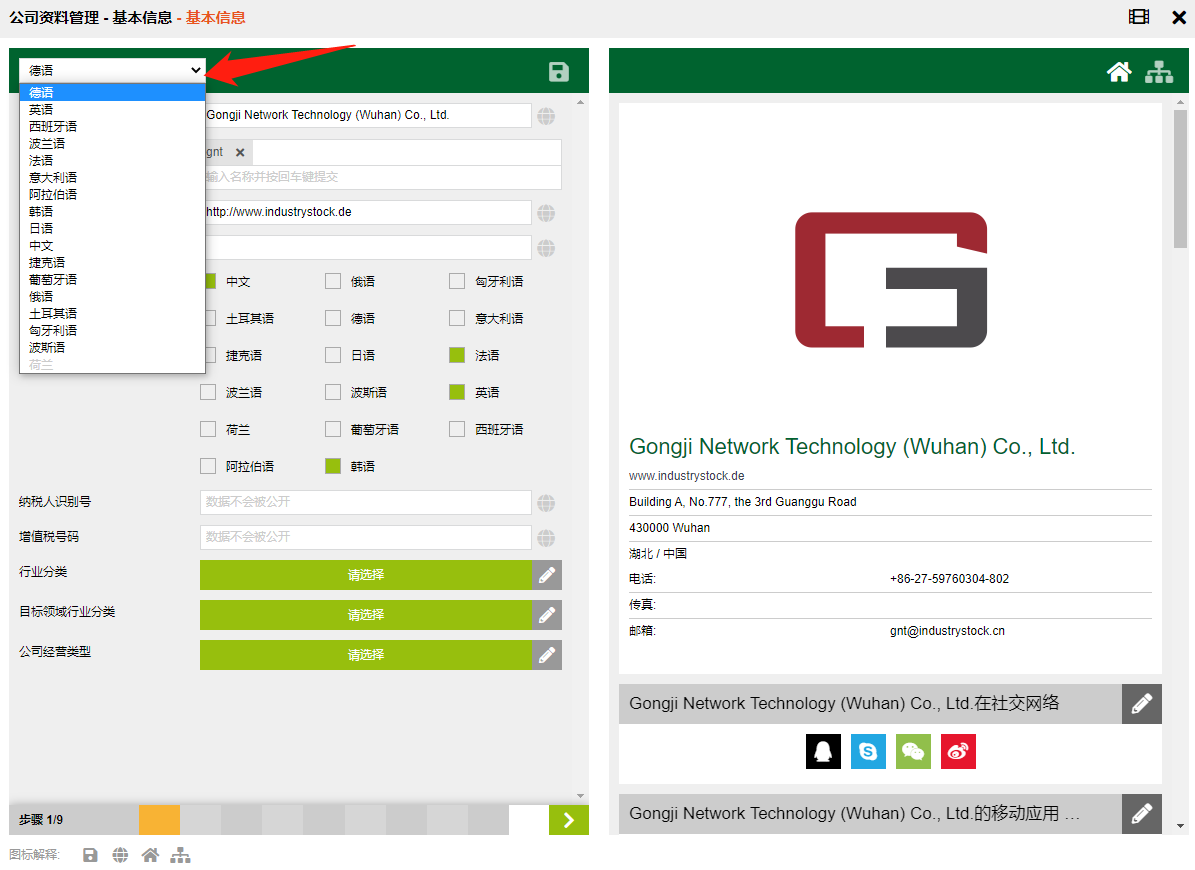Select 英语 from the language list
The width and height of the screenshot is (1195, 870).
pyautogui.click(x=42, y=110)
